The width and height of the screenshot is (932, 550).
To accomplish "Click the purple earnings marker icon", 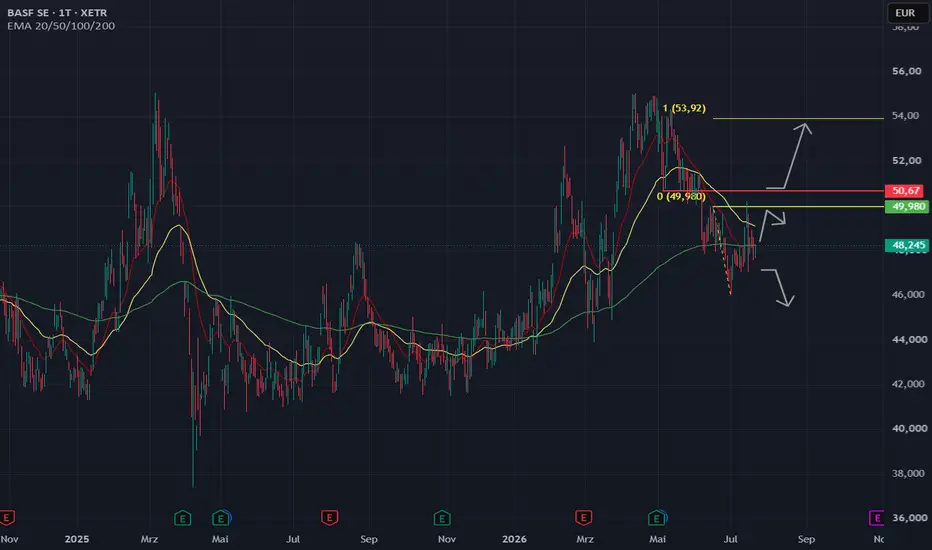I will point(877,518).
